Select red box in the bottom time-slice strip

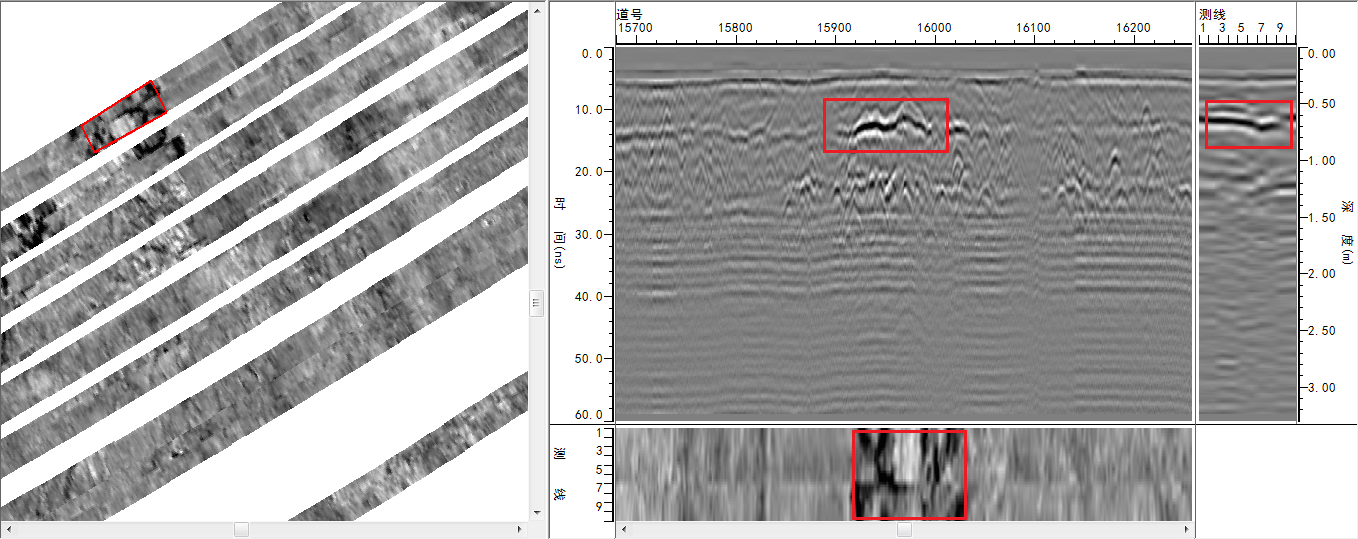tap(908, 475)
